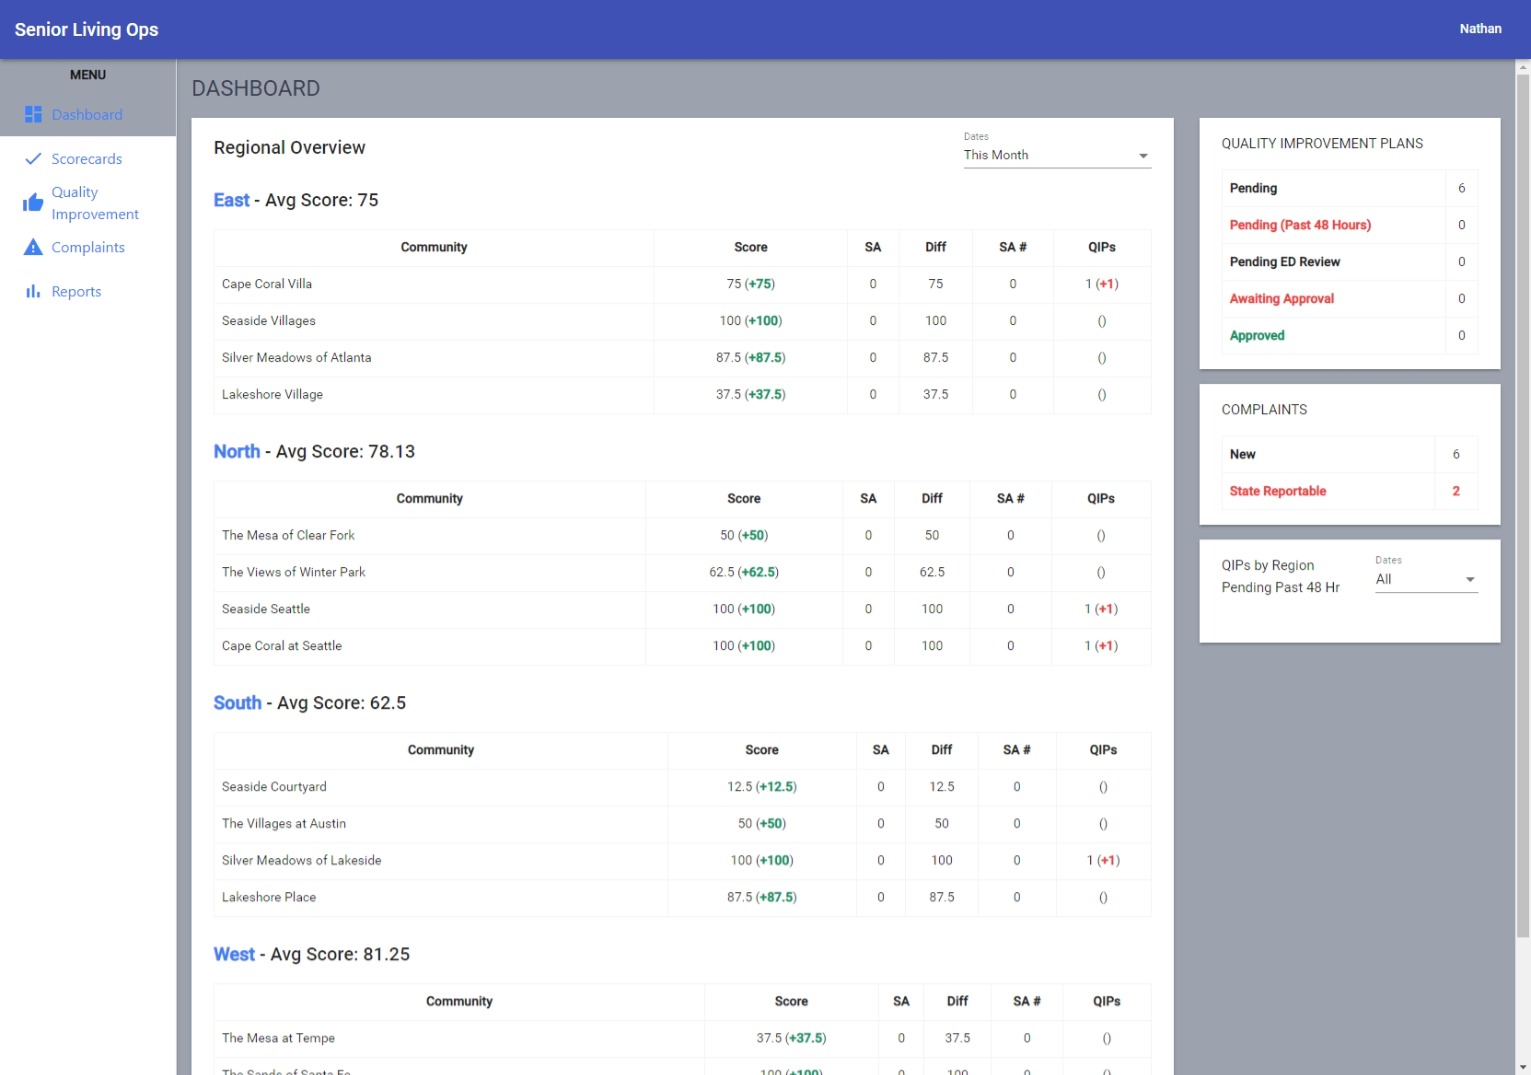The height and width of the screenshot is (1075, 1531).
Task: Open the East region link
Action: [x=231, y=200]
